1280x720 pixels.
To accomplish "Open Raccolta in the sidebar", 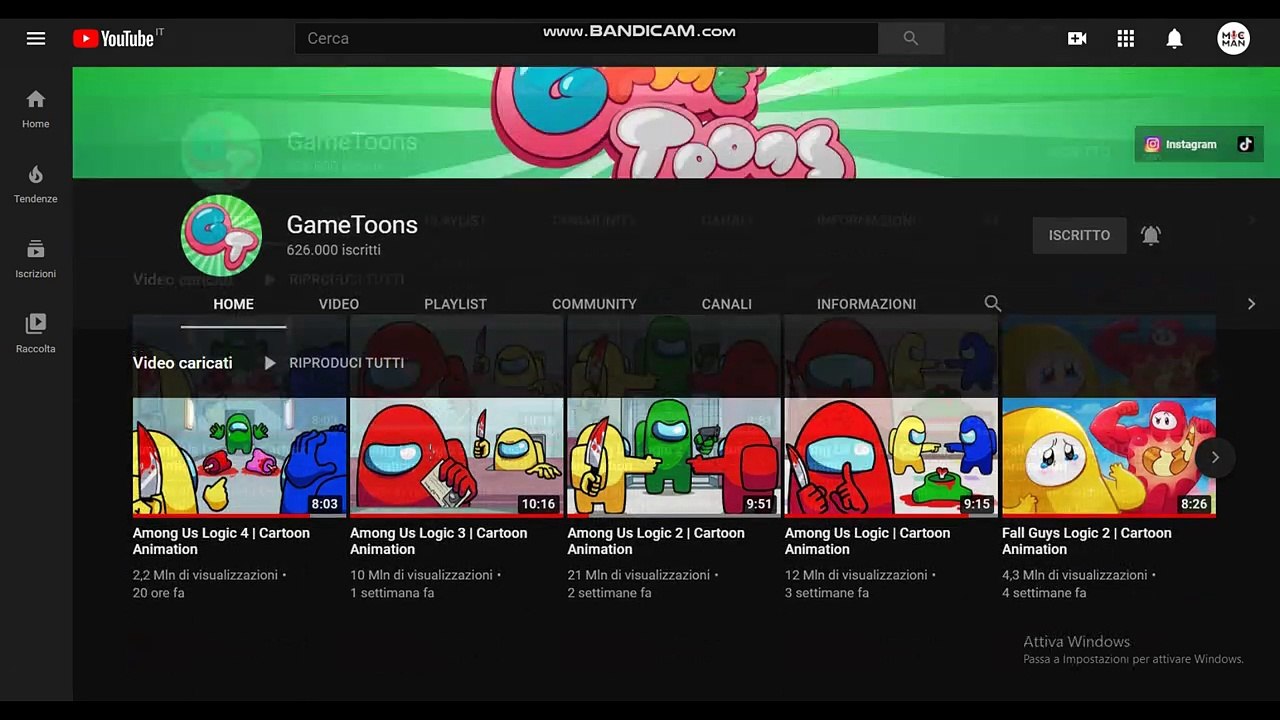I will pyautogui.click(x=36, y=334).
